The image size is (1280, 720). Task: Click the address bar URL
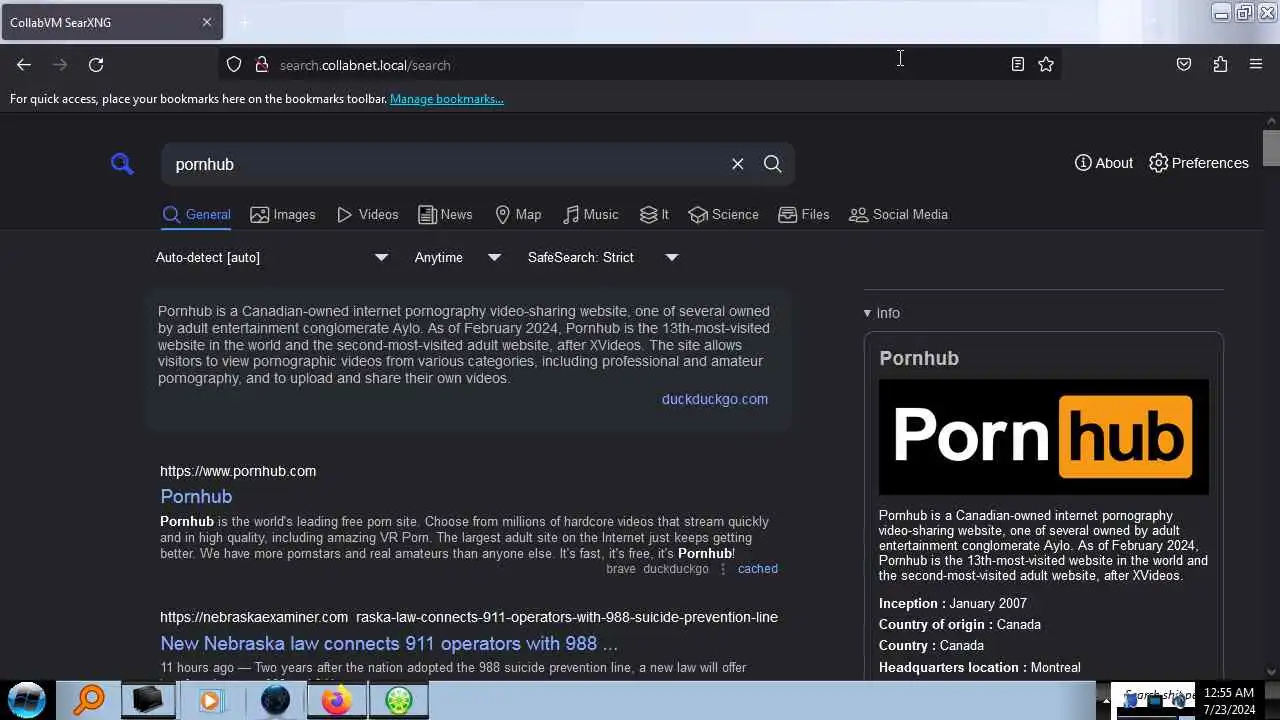[x=365, y=65]
